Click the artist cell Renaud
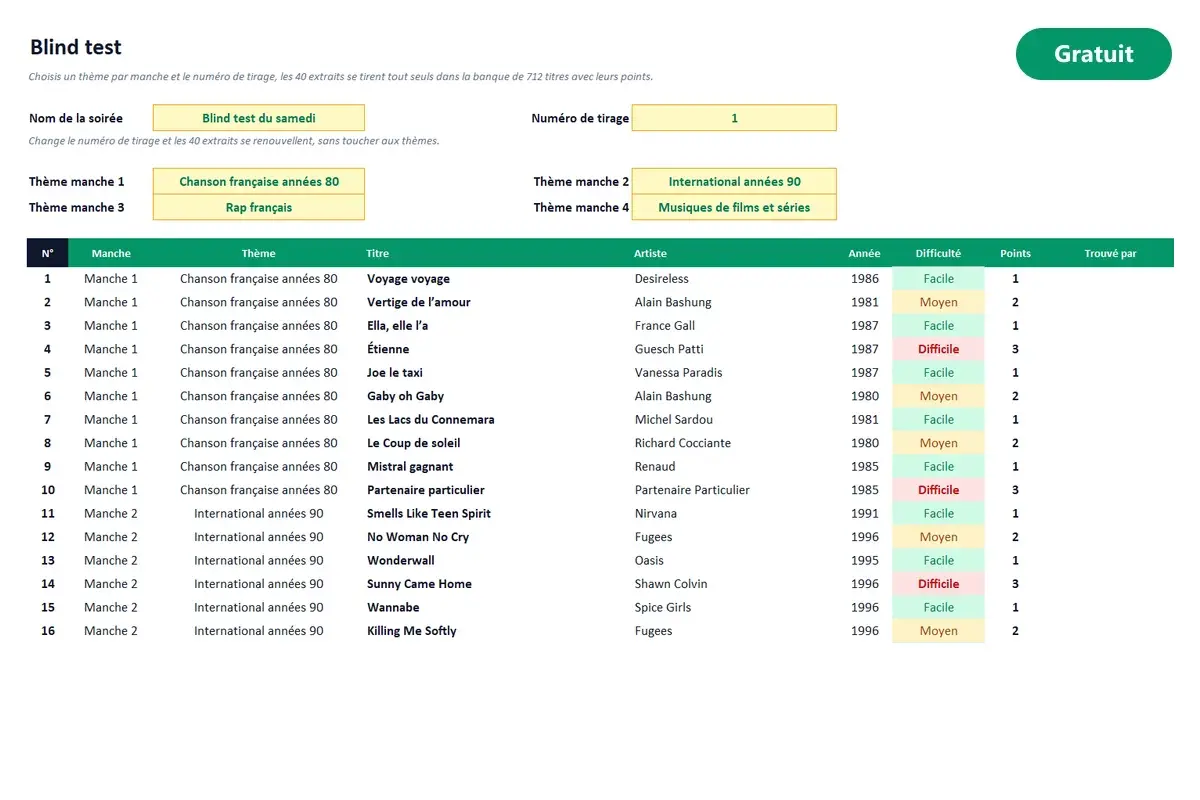Image resolution: width=1200 pixels, height=800 pixels. point(655,467)
